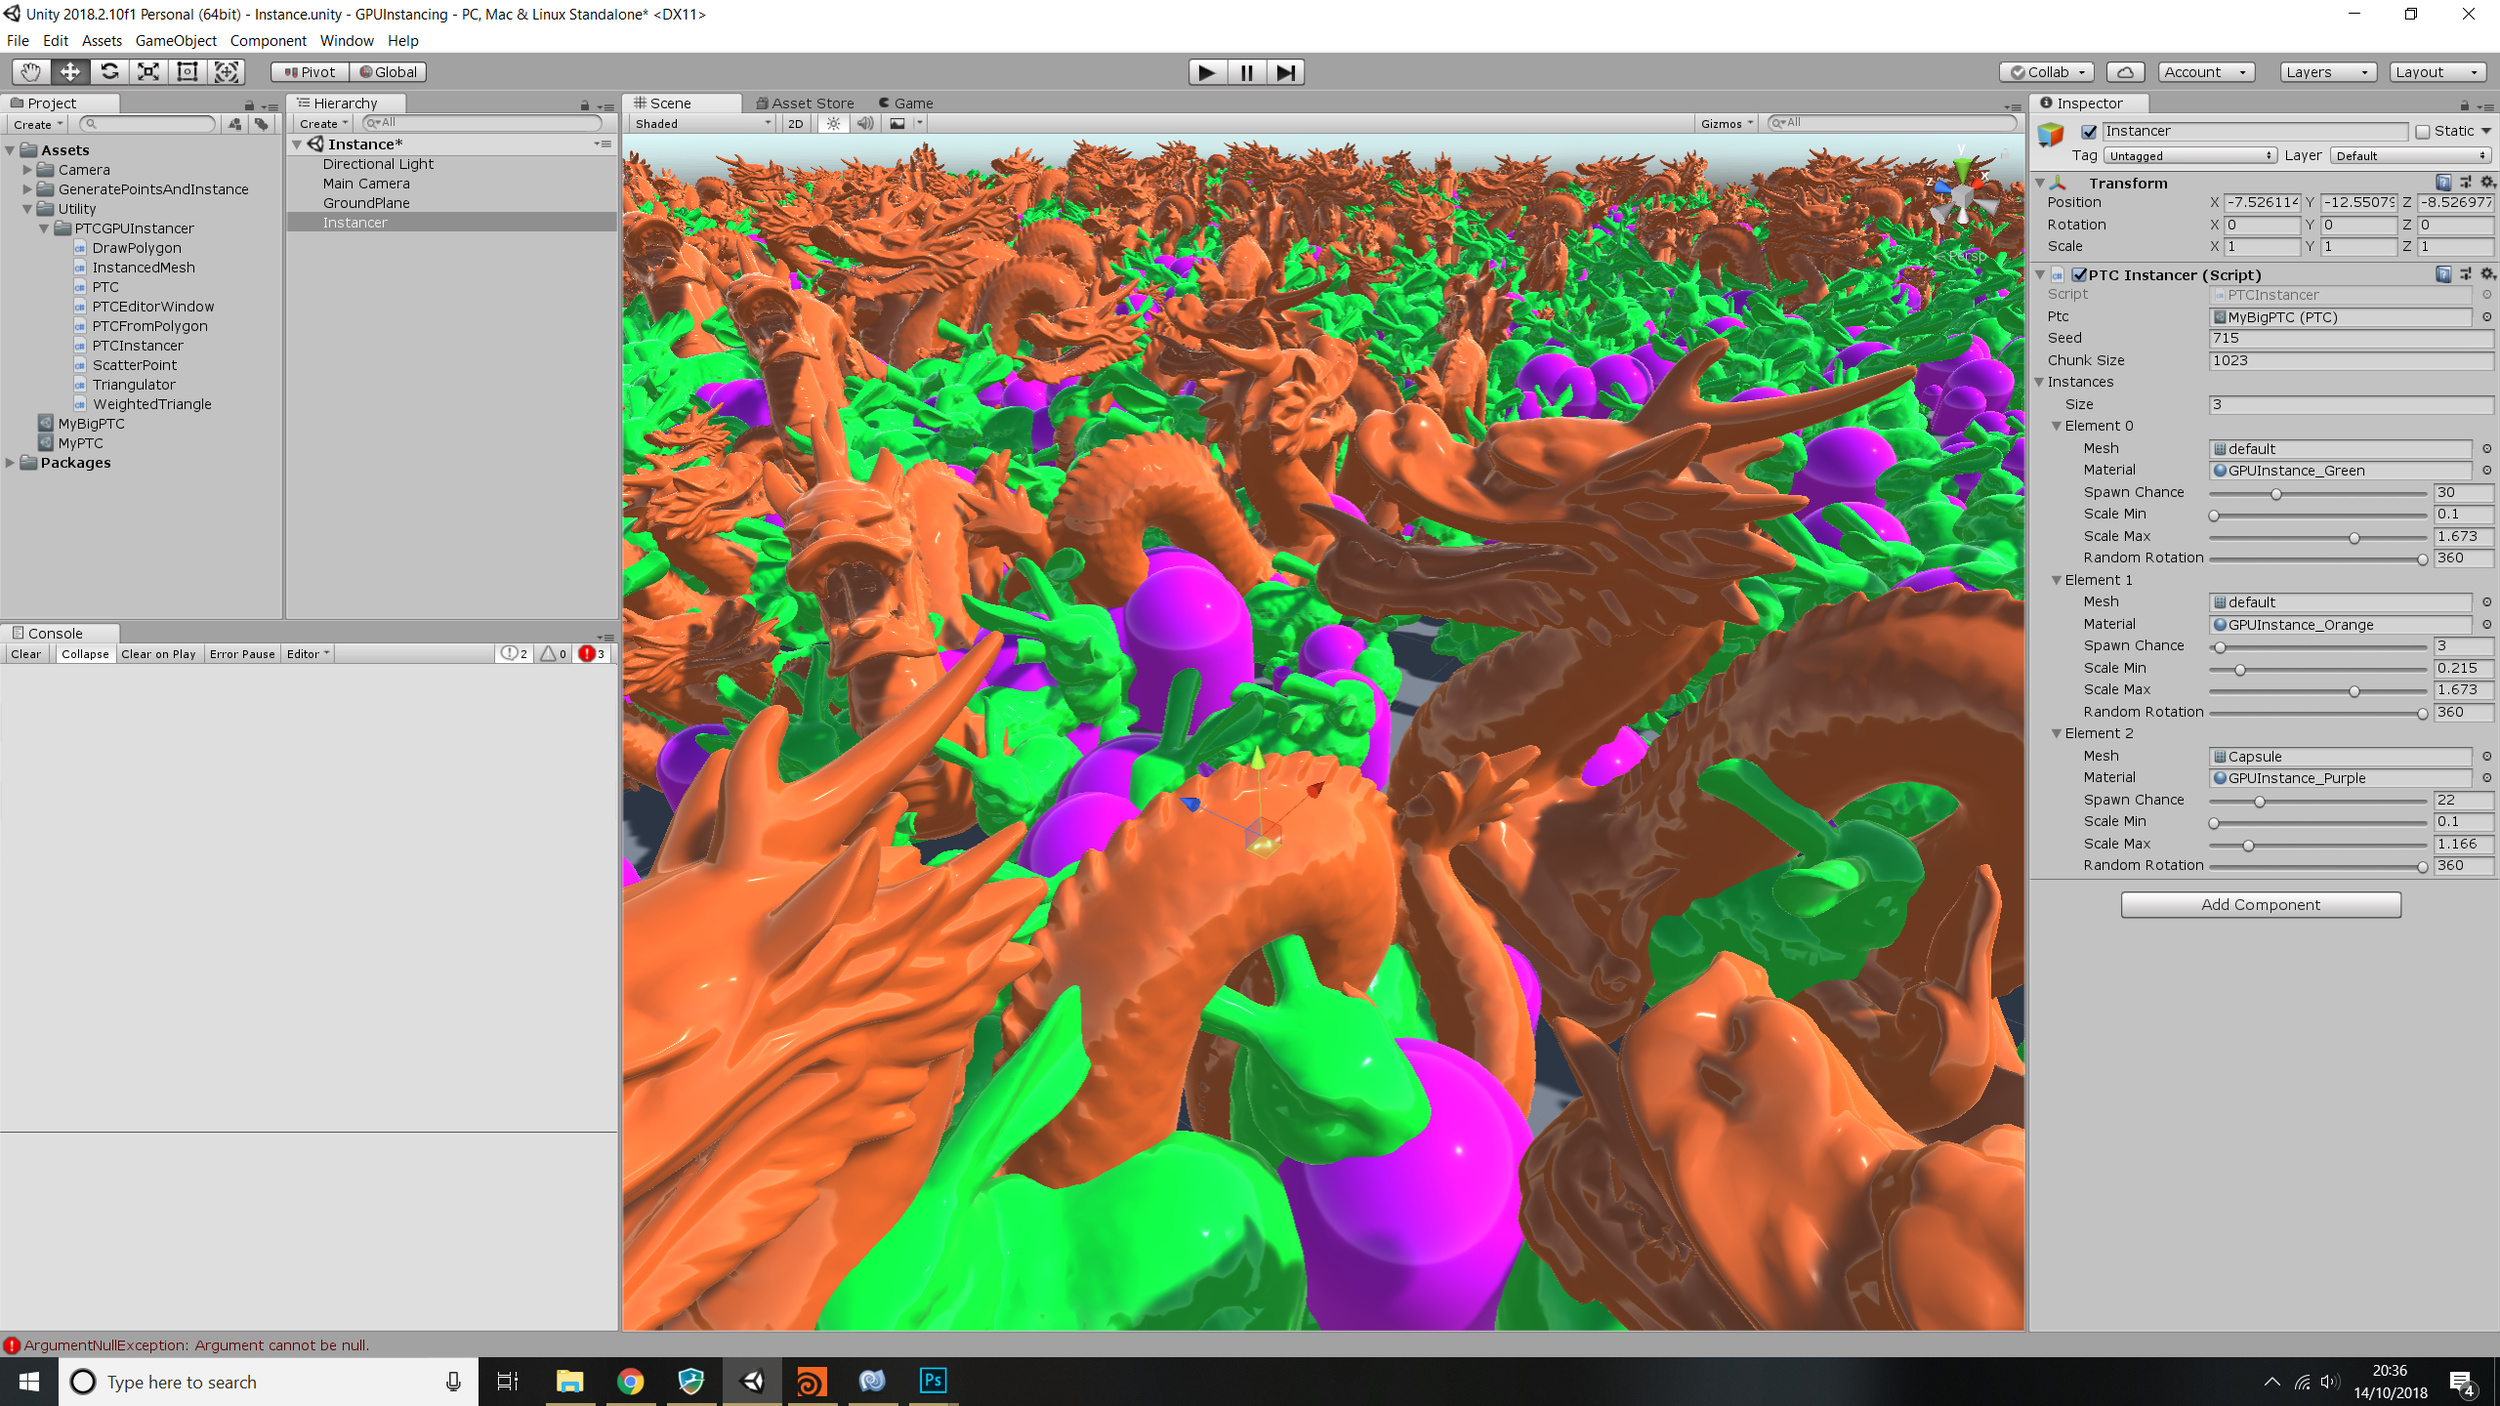The width and height of the screenshot is (2500, 1406).
Task: Open the GameObject menu
Action: (176, 41)
